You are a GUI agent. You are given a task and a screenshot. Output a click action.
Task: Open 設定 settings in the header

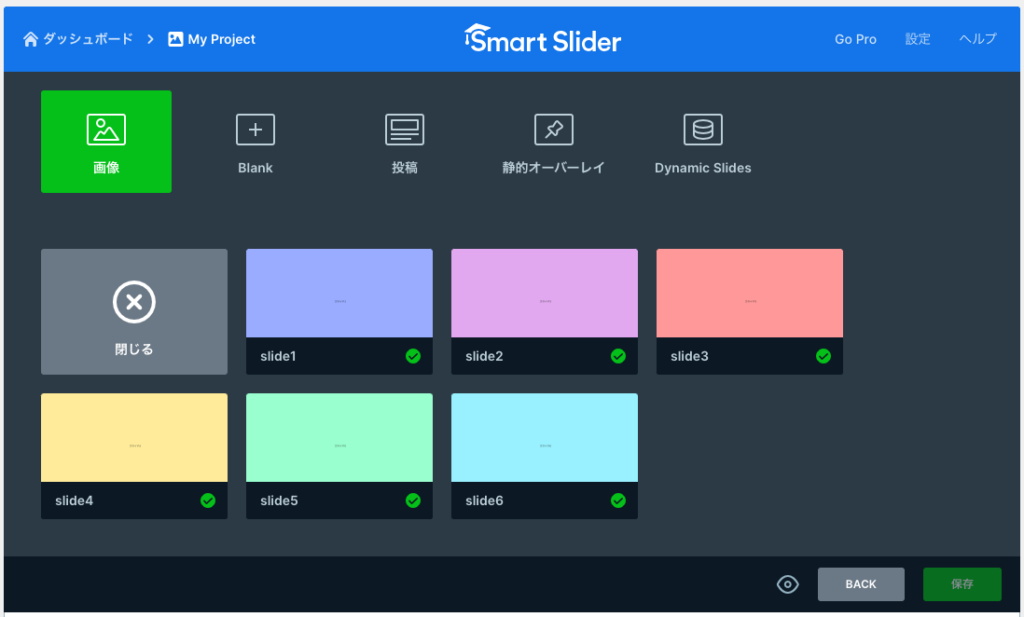click(x=917, y=39)
